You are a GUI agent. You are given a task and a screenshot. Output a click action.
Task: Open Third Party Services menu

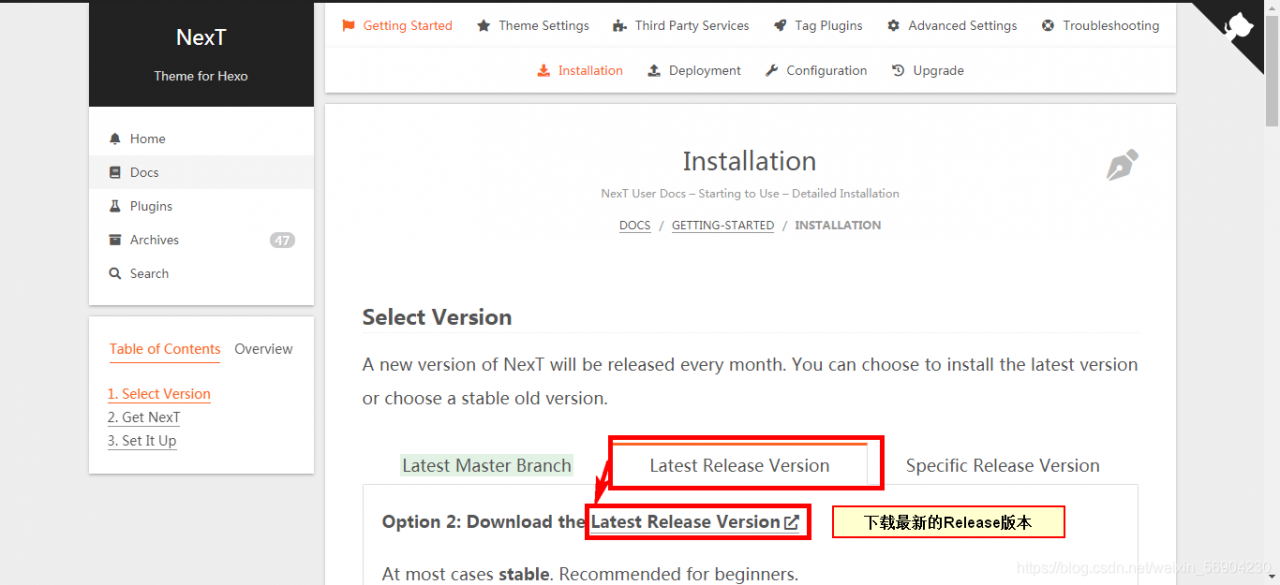[x=681, y=26]
